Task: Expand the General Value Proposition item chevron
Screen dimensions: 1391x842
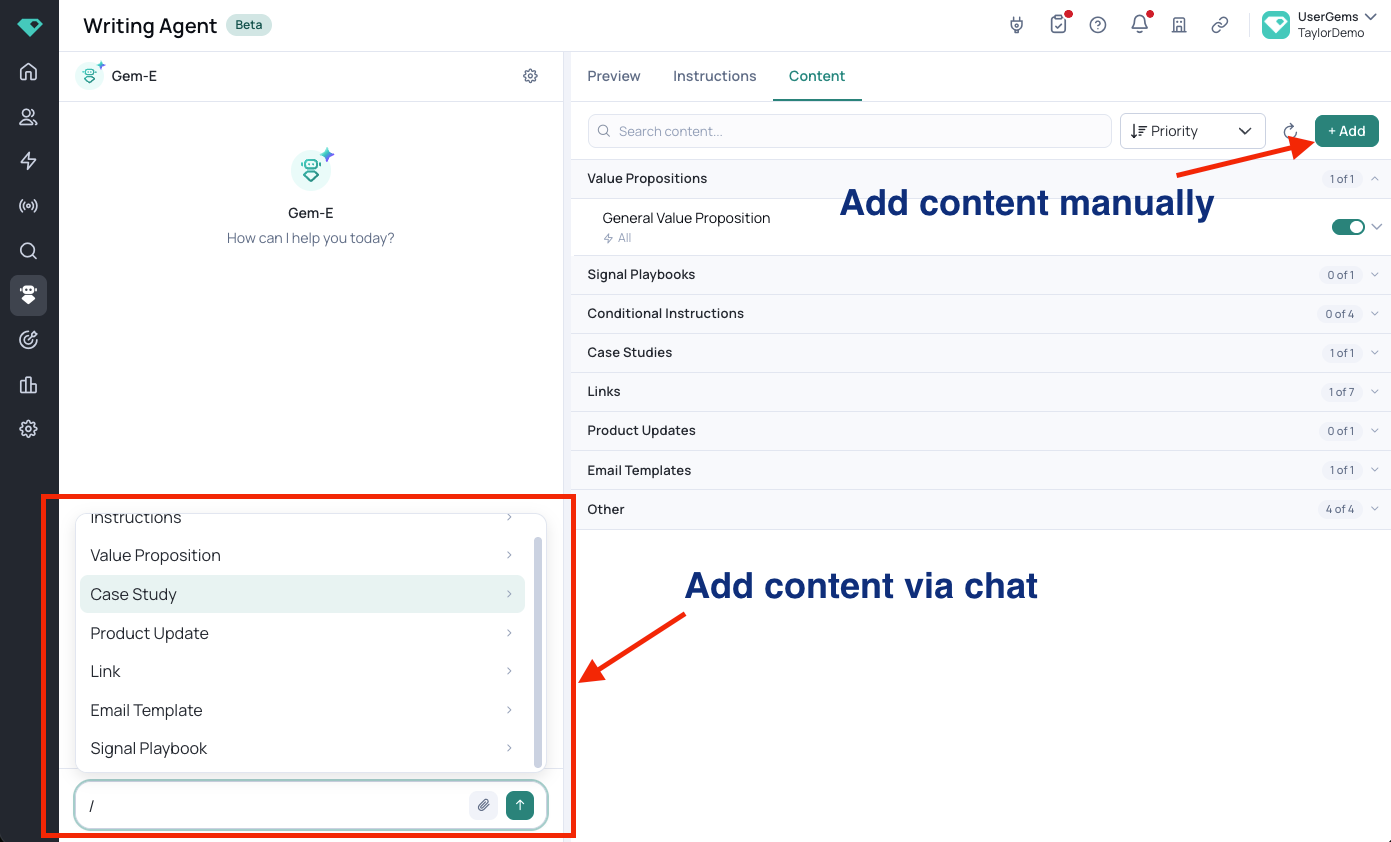Action: pyautogui.click(x=1377, y=227)
